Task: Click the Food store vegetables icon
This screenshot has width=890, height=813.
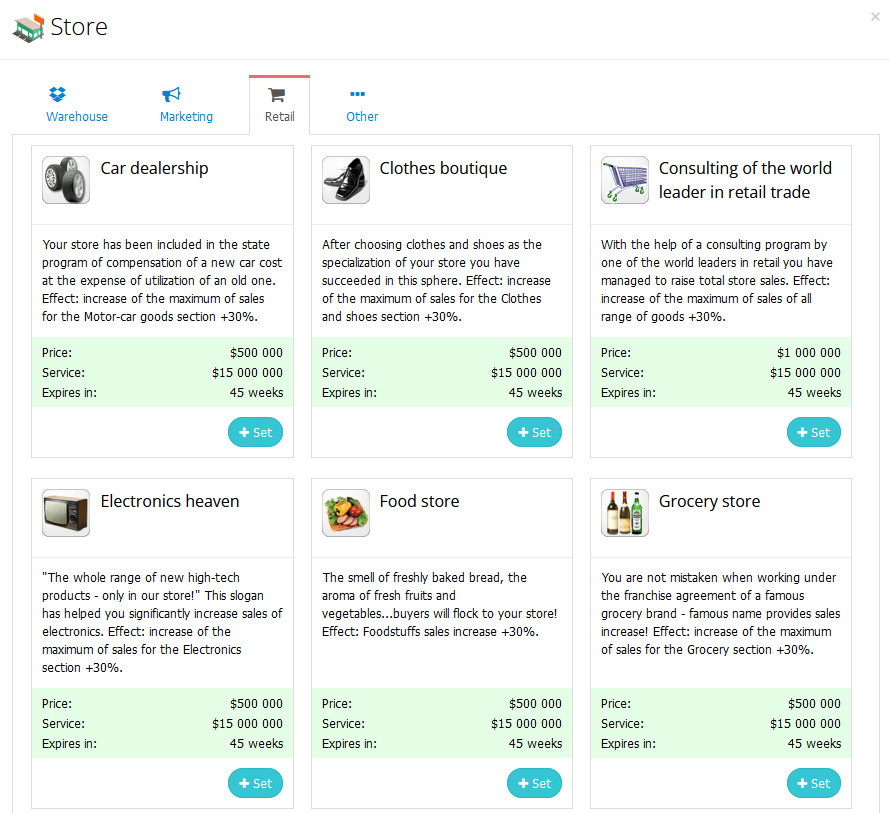Action: [346, 513]
